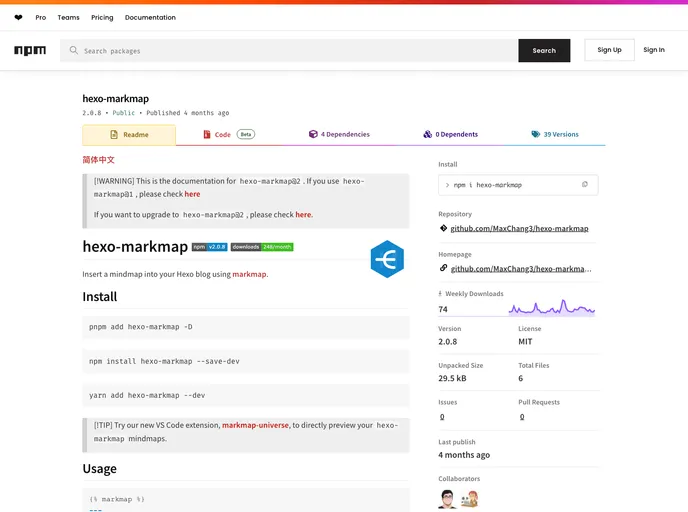688x512 pixels.
Task: Open the second collaborator avatar
Action: point(469,499)
